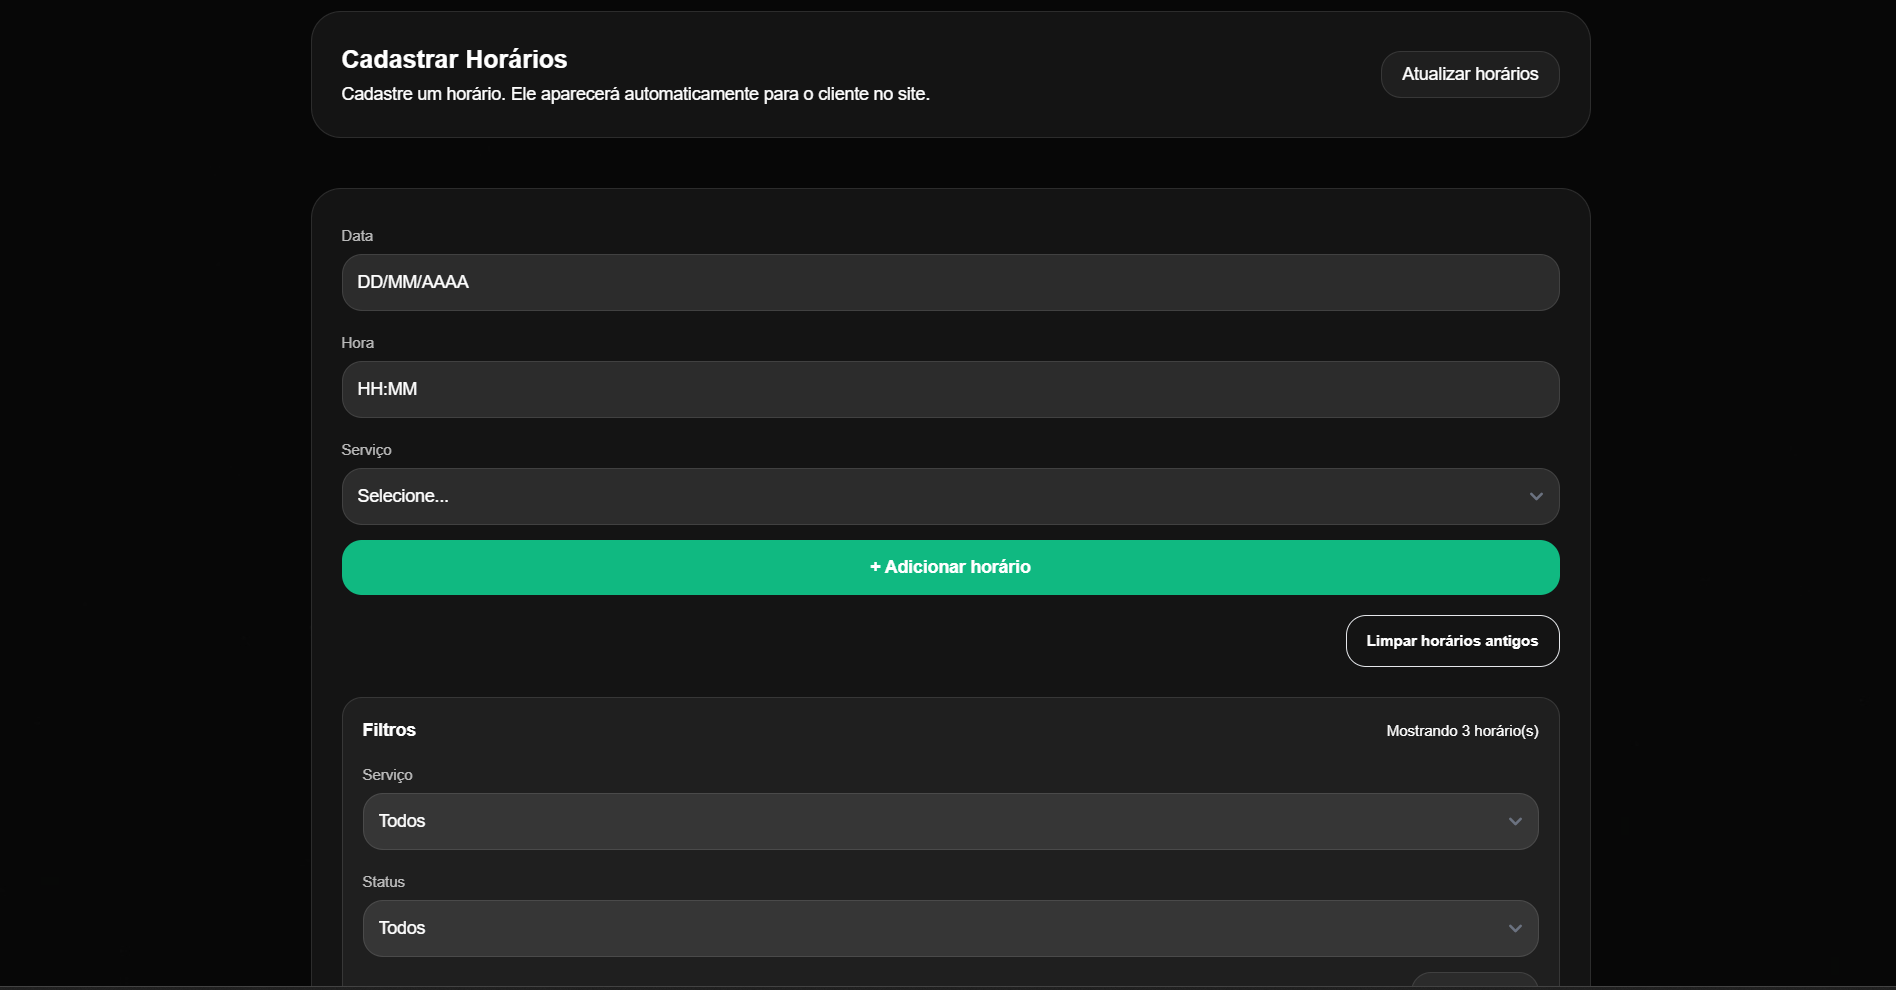Screen dimensions: 1896x990
Task: Click the chevron arrow on Selecione dropdown
Action: coord(1535,497)
